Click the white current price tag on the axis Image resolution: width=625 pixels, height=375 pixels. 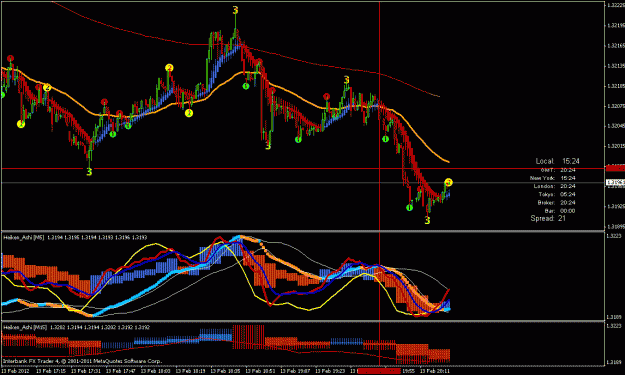click(x=615, y=183)
